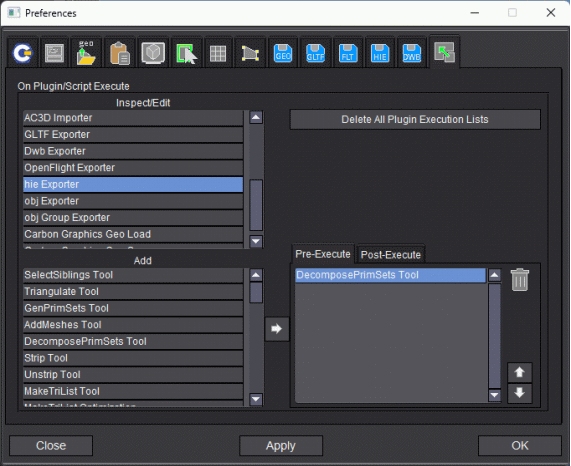Switch to the Post-Execute tab
Viewport: 571px width, 466px height.
click(390, 254)
